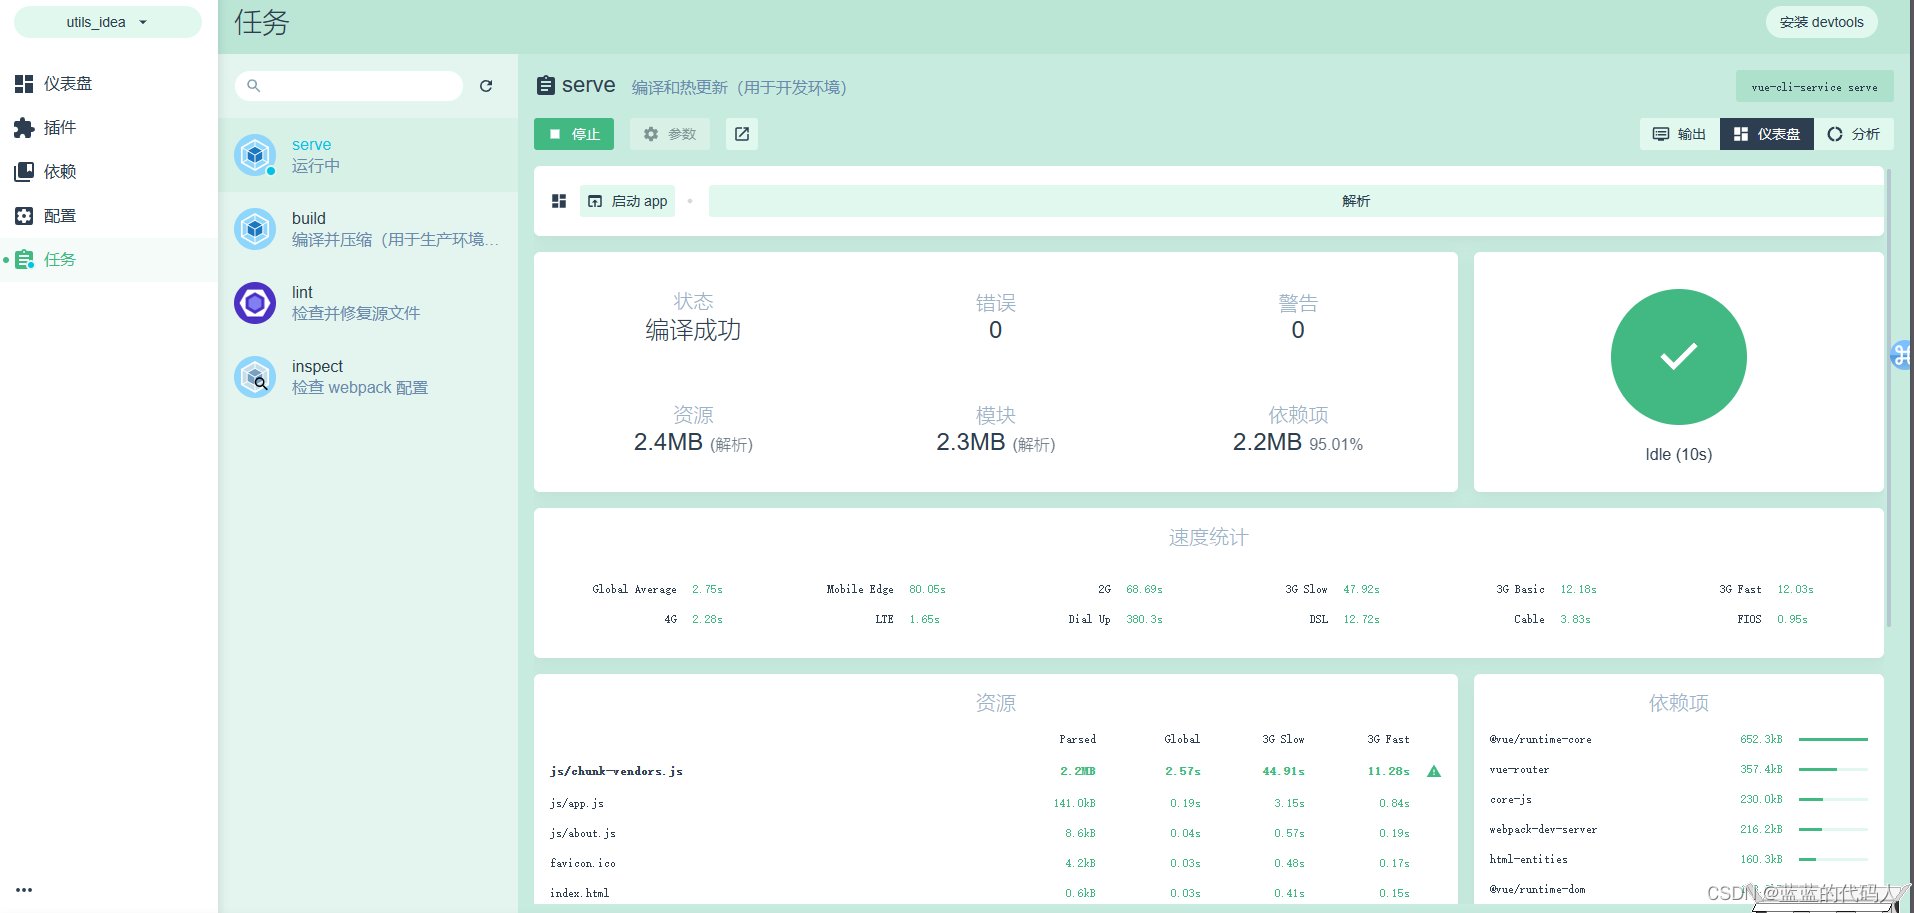Open the task parameters (参数) button
The height and width of the screenshot is (913, 1914).
click(670, 134)
